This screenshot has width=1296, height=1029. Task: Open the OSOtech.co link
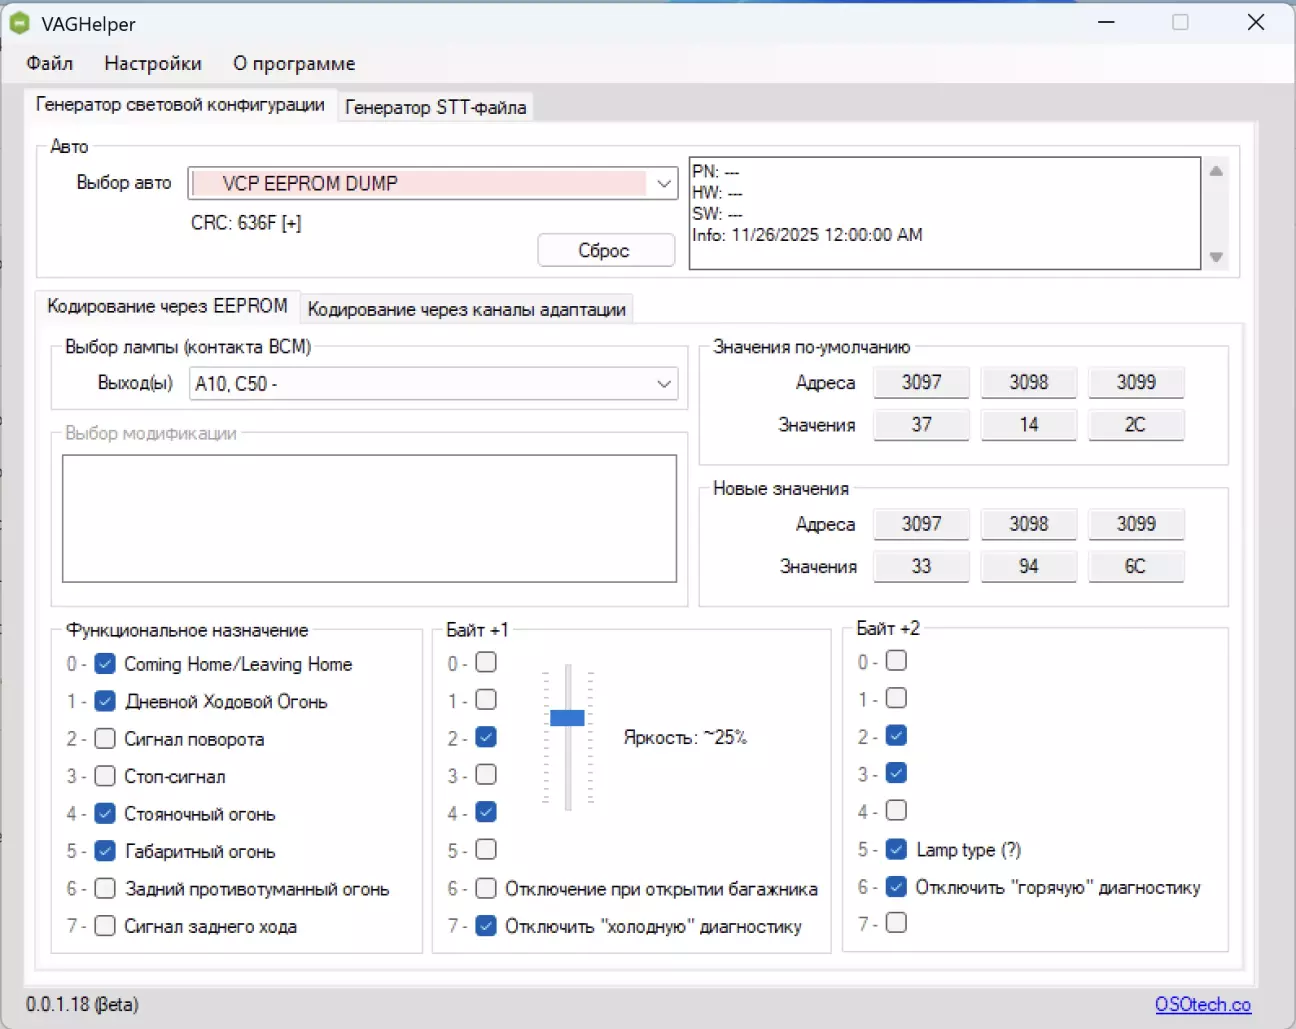coord(1202,1004)
